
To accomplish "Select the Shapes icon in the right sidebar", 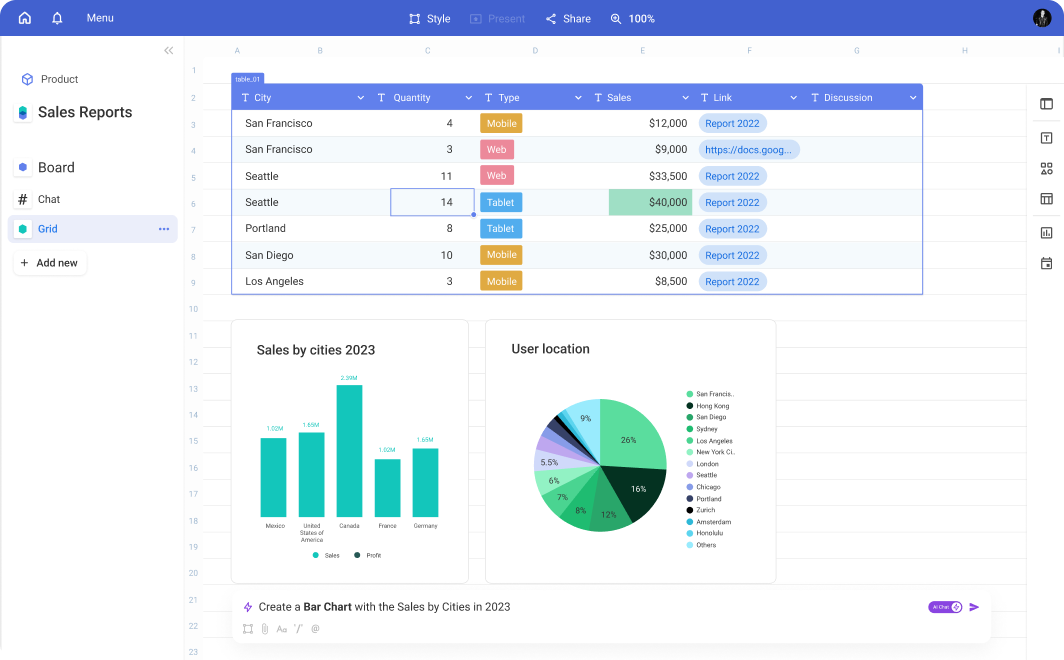I will (1046, 168).
